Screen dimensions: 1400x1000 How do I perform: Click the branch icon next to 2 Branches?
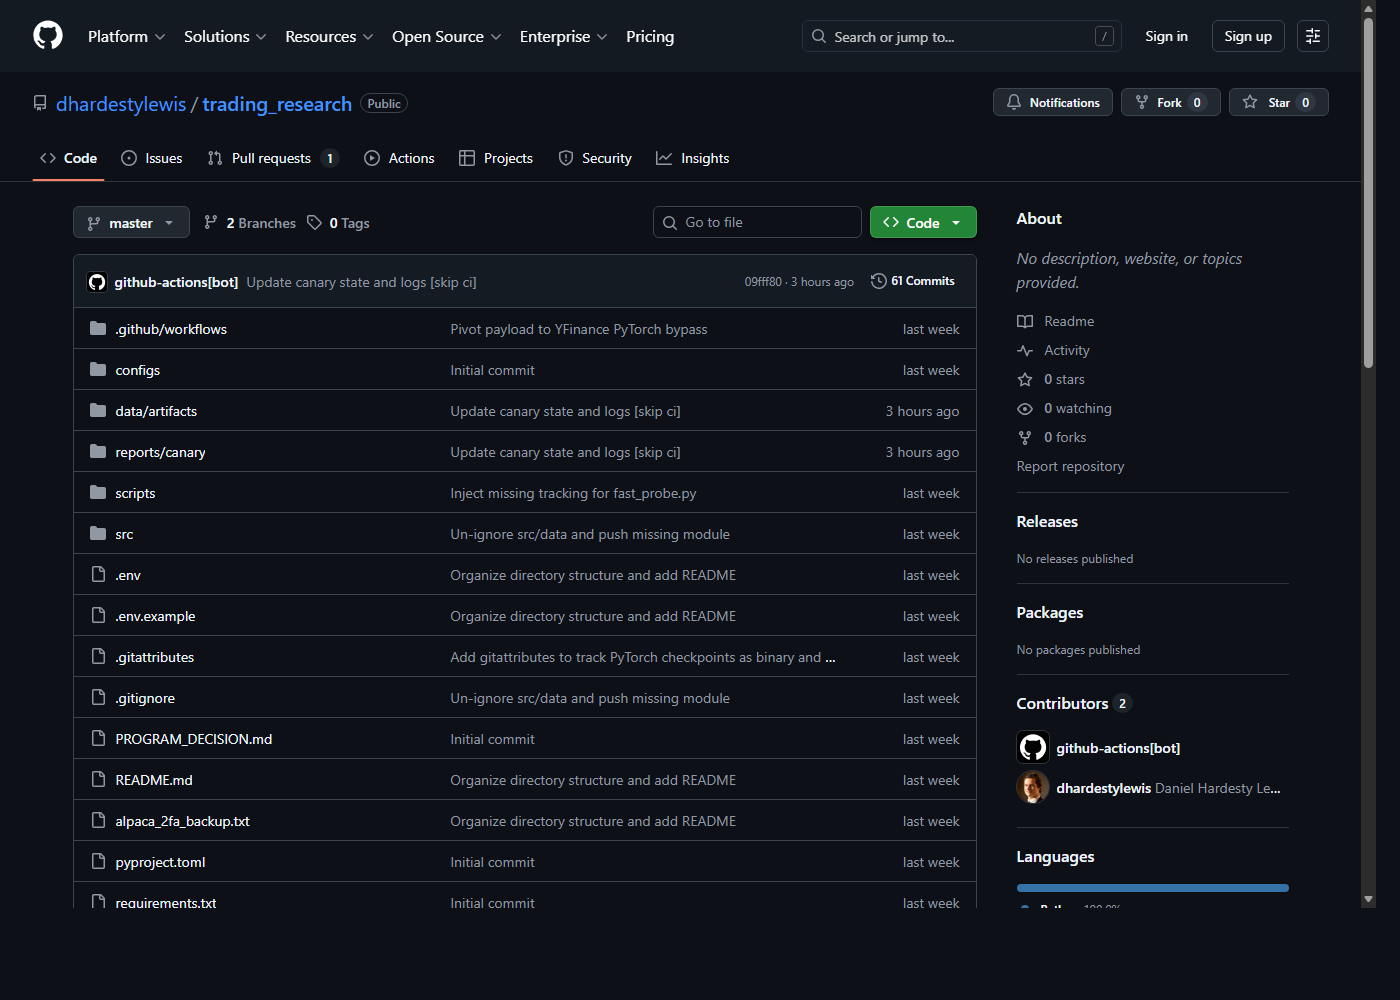point(211,222)
